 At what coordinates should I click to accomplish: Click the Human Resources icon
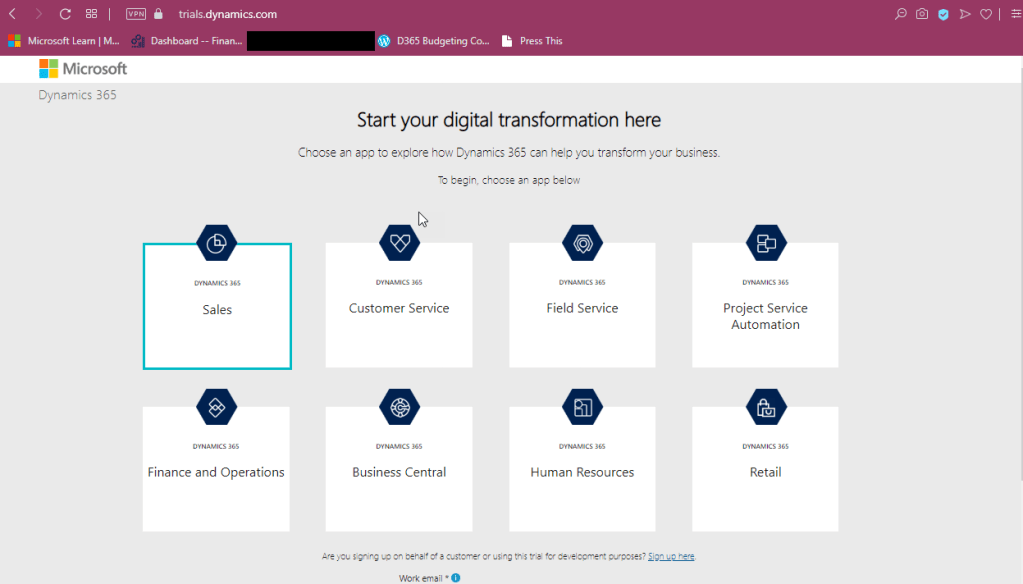[x=582, y=407]
